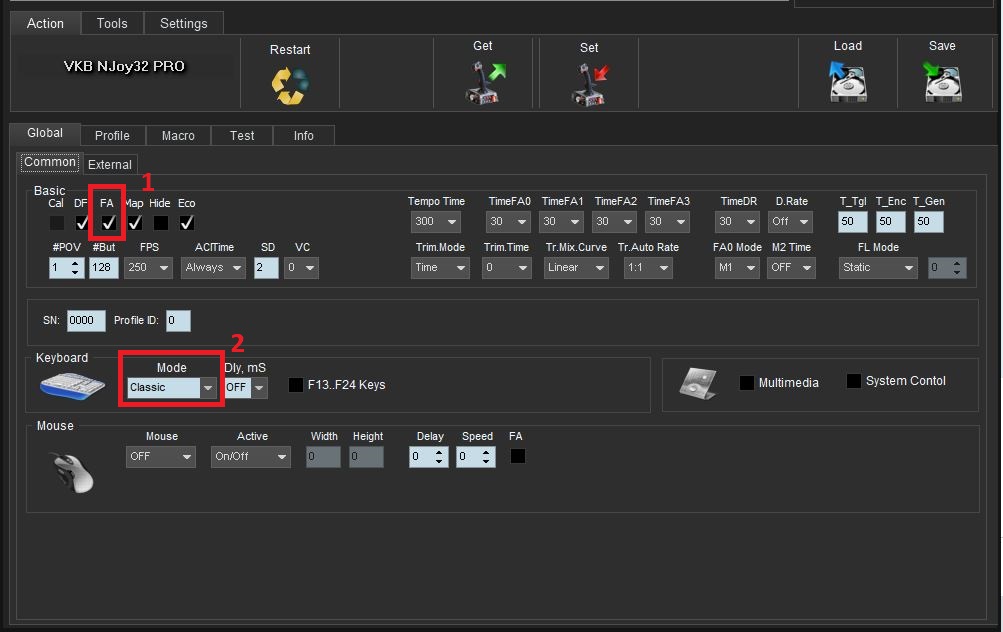Switch to the Macro tab

pos(178,136)
